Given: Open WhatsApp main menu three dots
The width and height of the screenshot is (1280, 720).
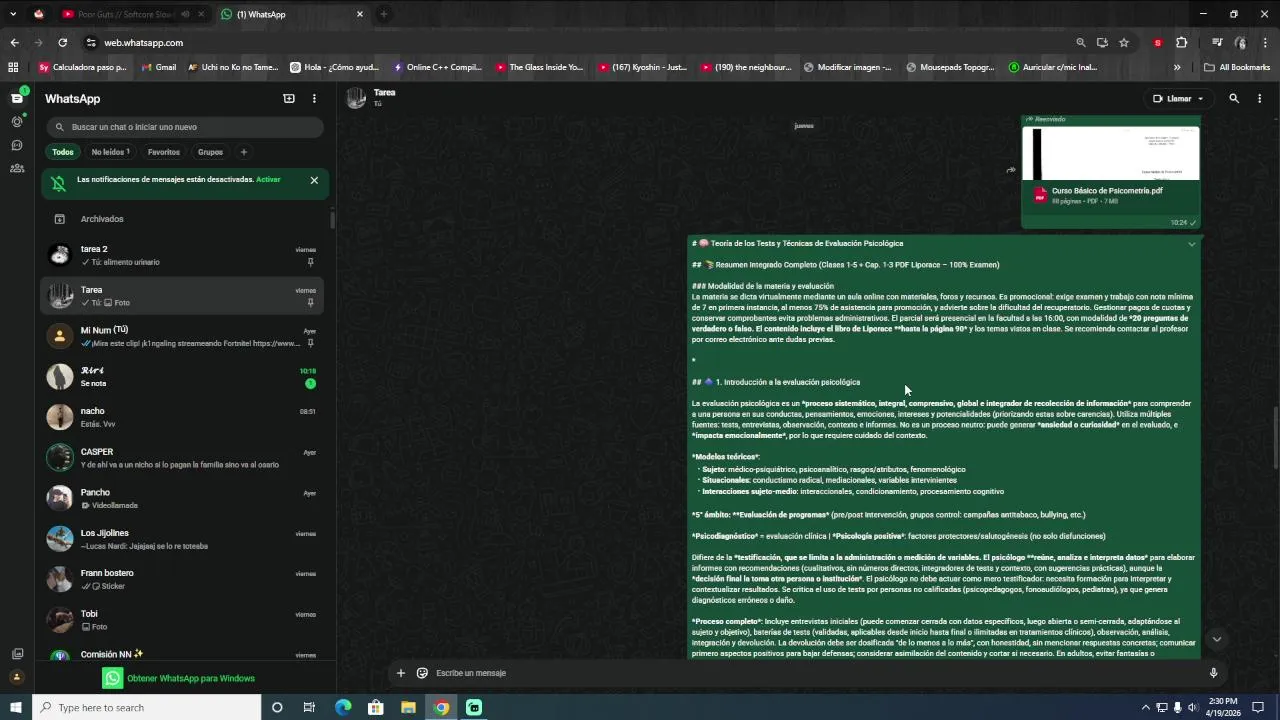Looking at the screenshot, I should [x=314, y=99].
